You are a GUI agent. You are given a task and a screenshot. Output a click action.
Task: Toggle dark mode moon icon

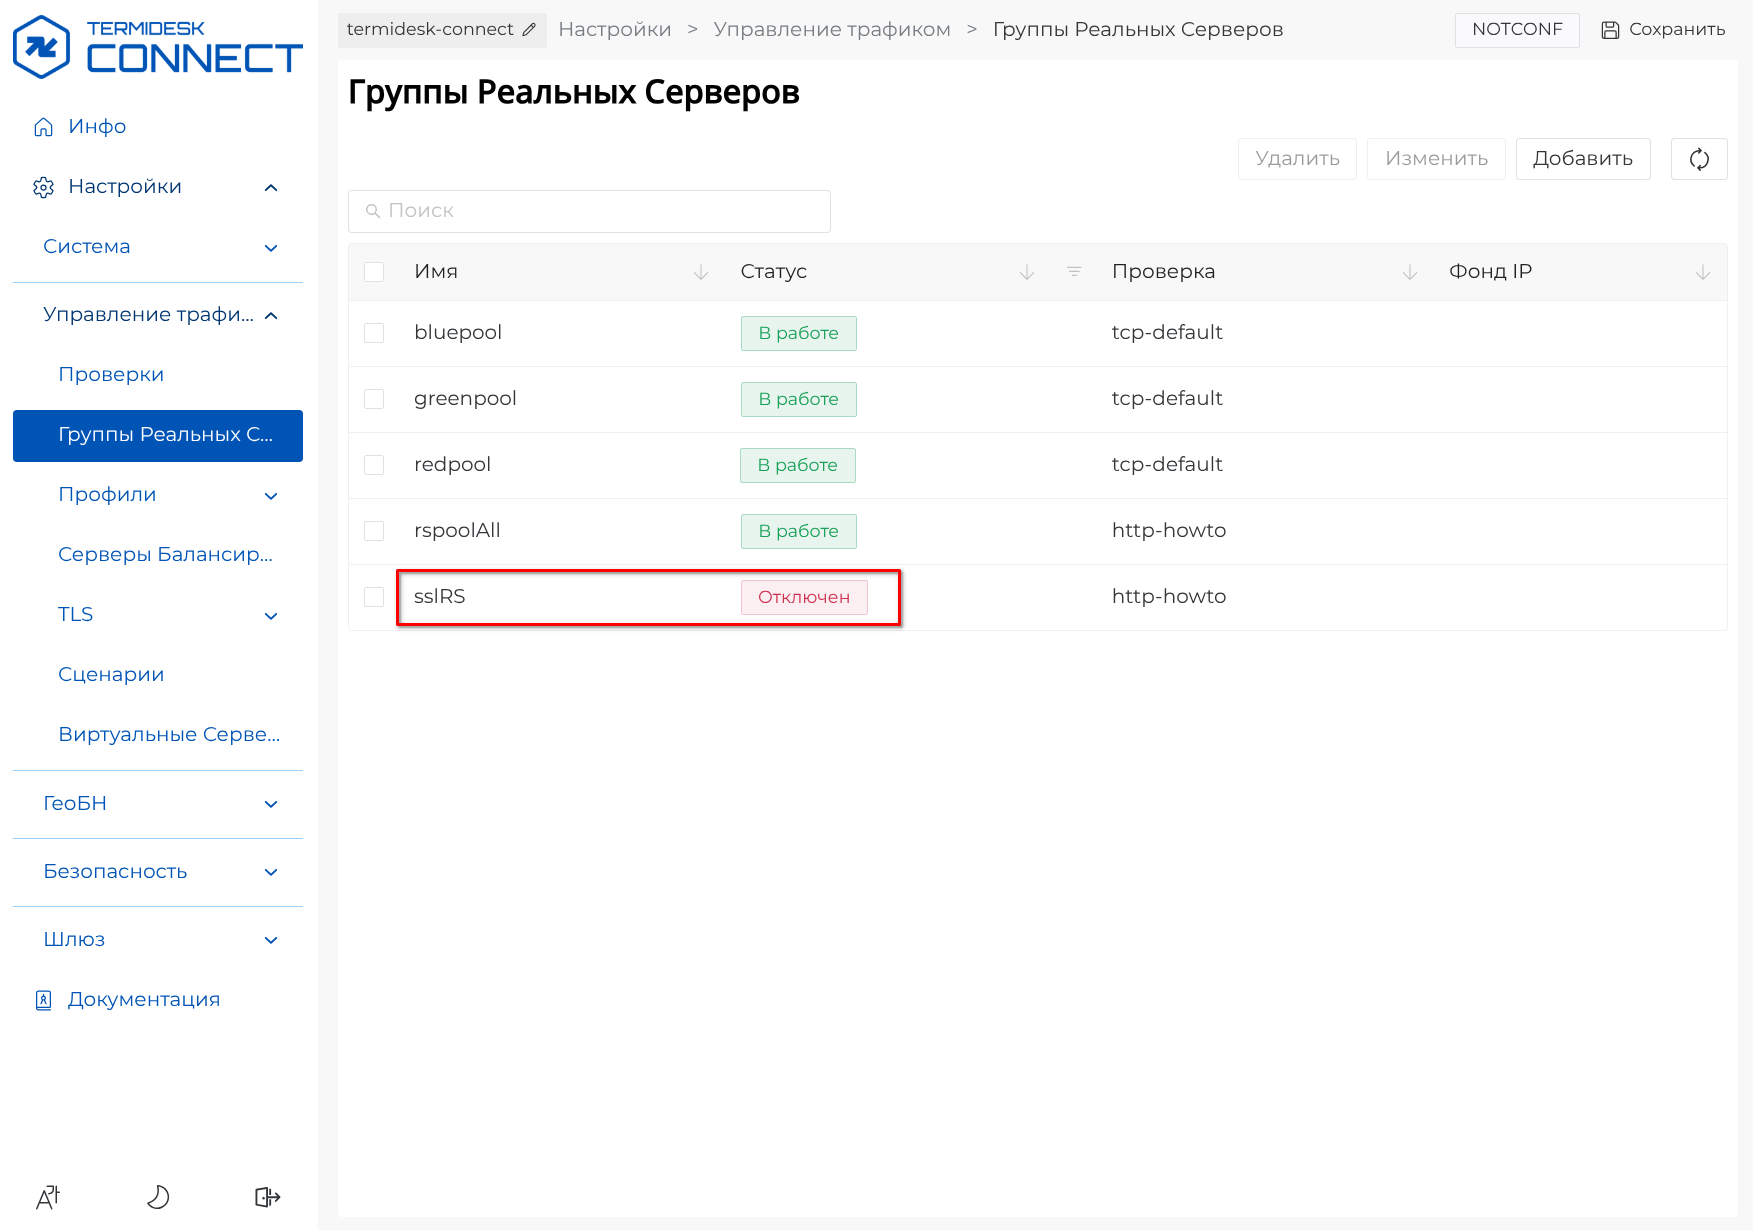tap(158, 1196)
